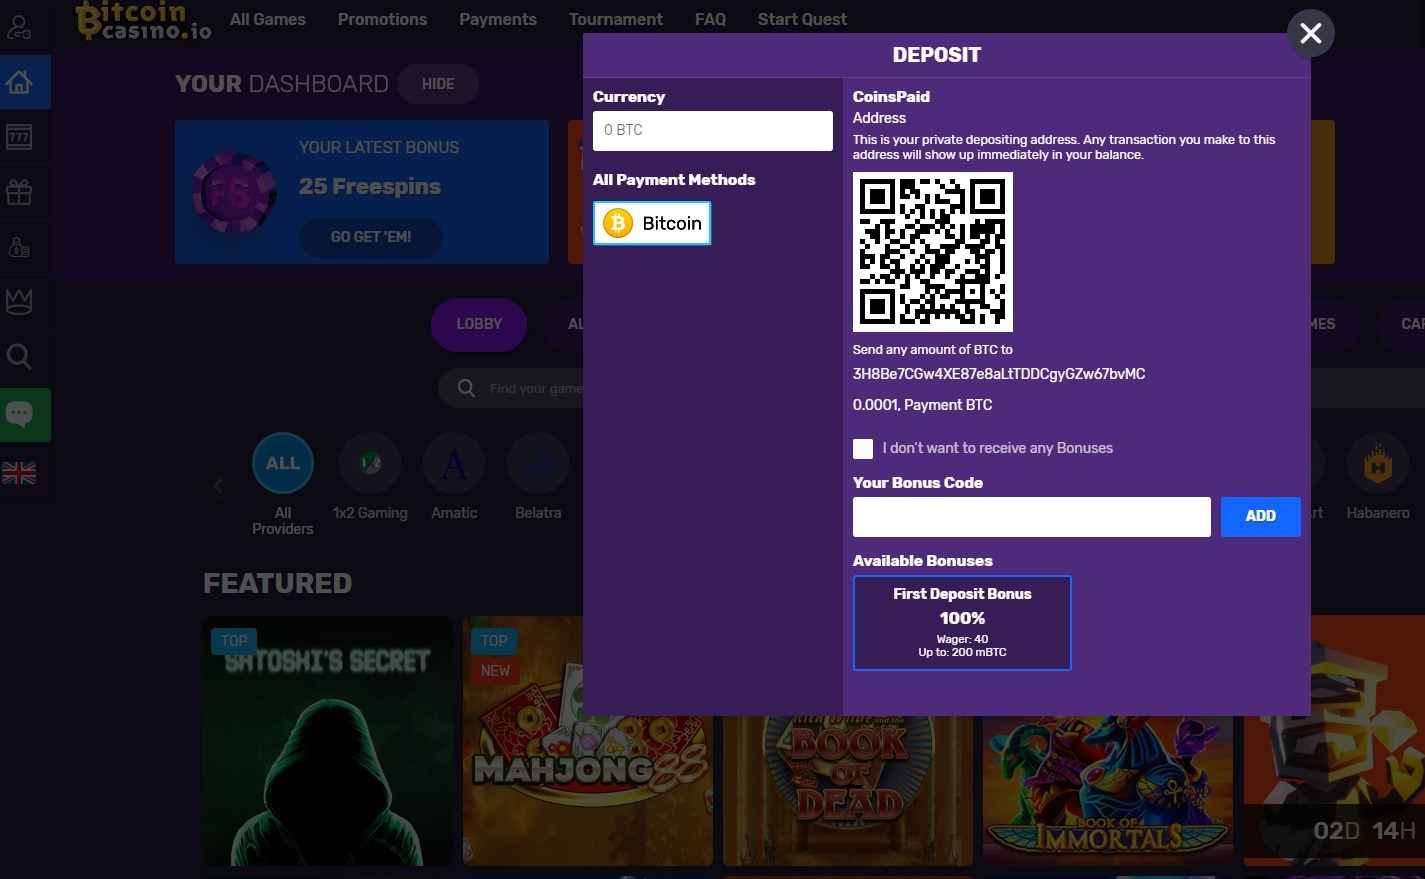Tick 'I don't want to receive any Bonuses'

(x=863, y=449)
